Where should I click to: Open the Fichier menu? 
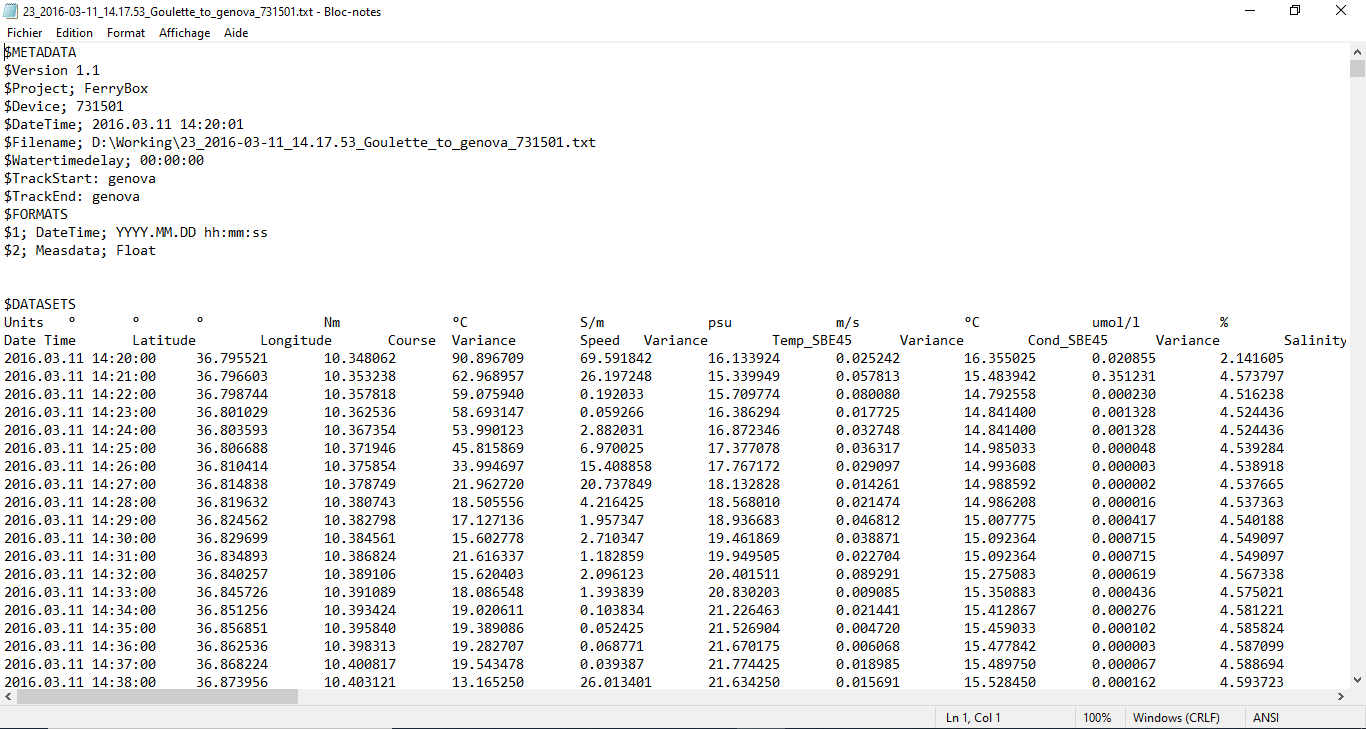click(x=25, y=33)
